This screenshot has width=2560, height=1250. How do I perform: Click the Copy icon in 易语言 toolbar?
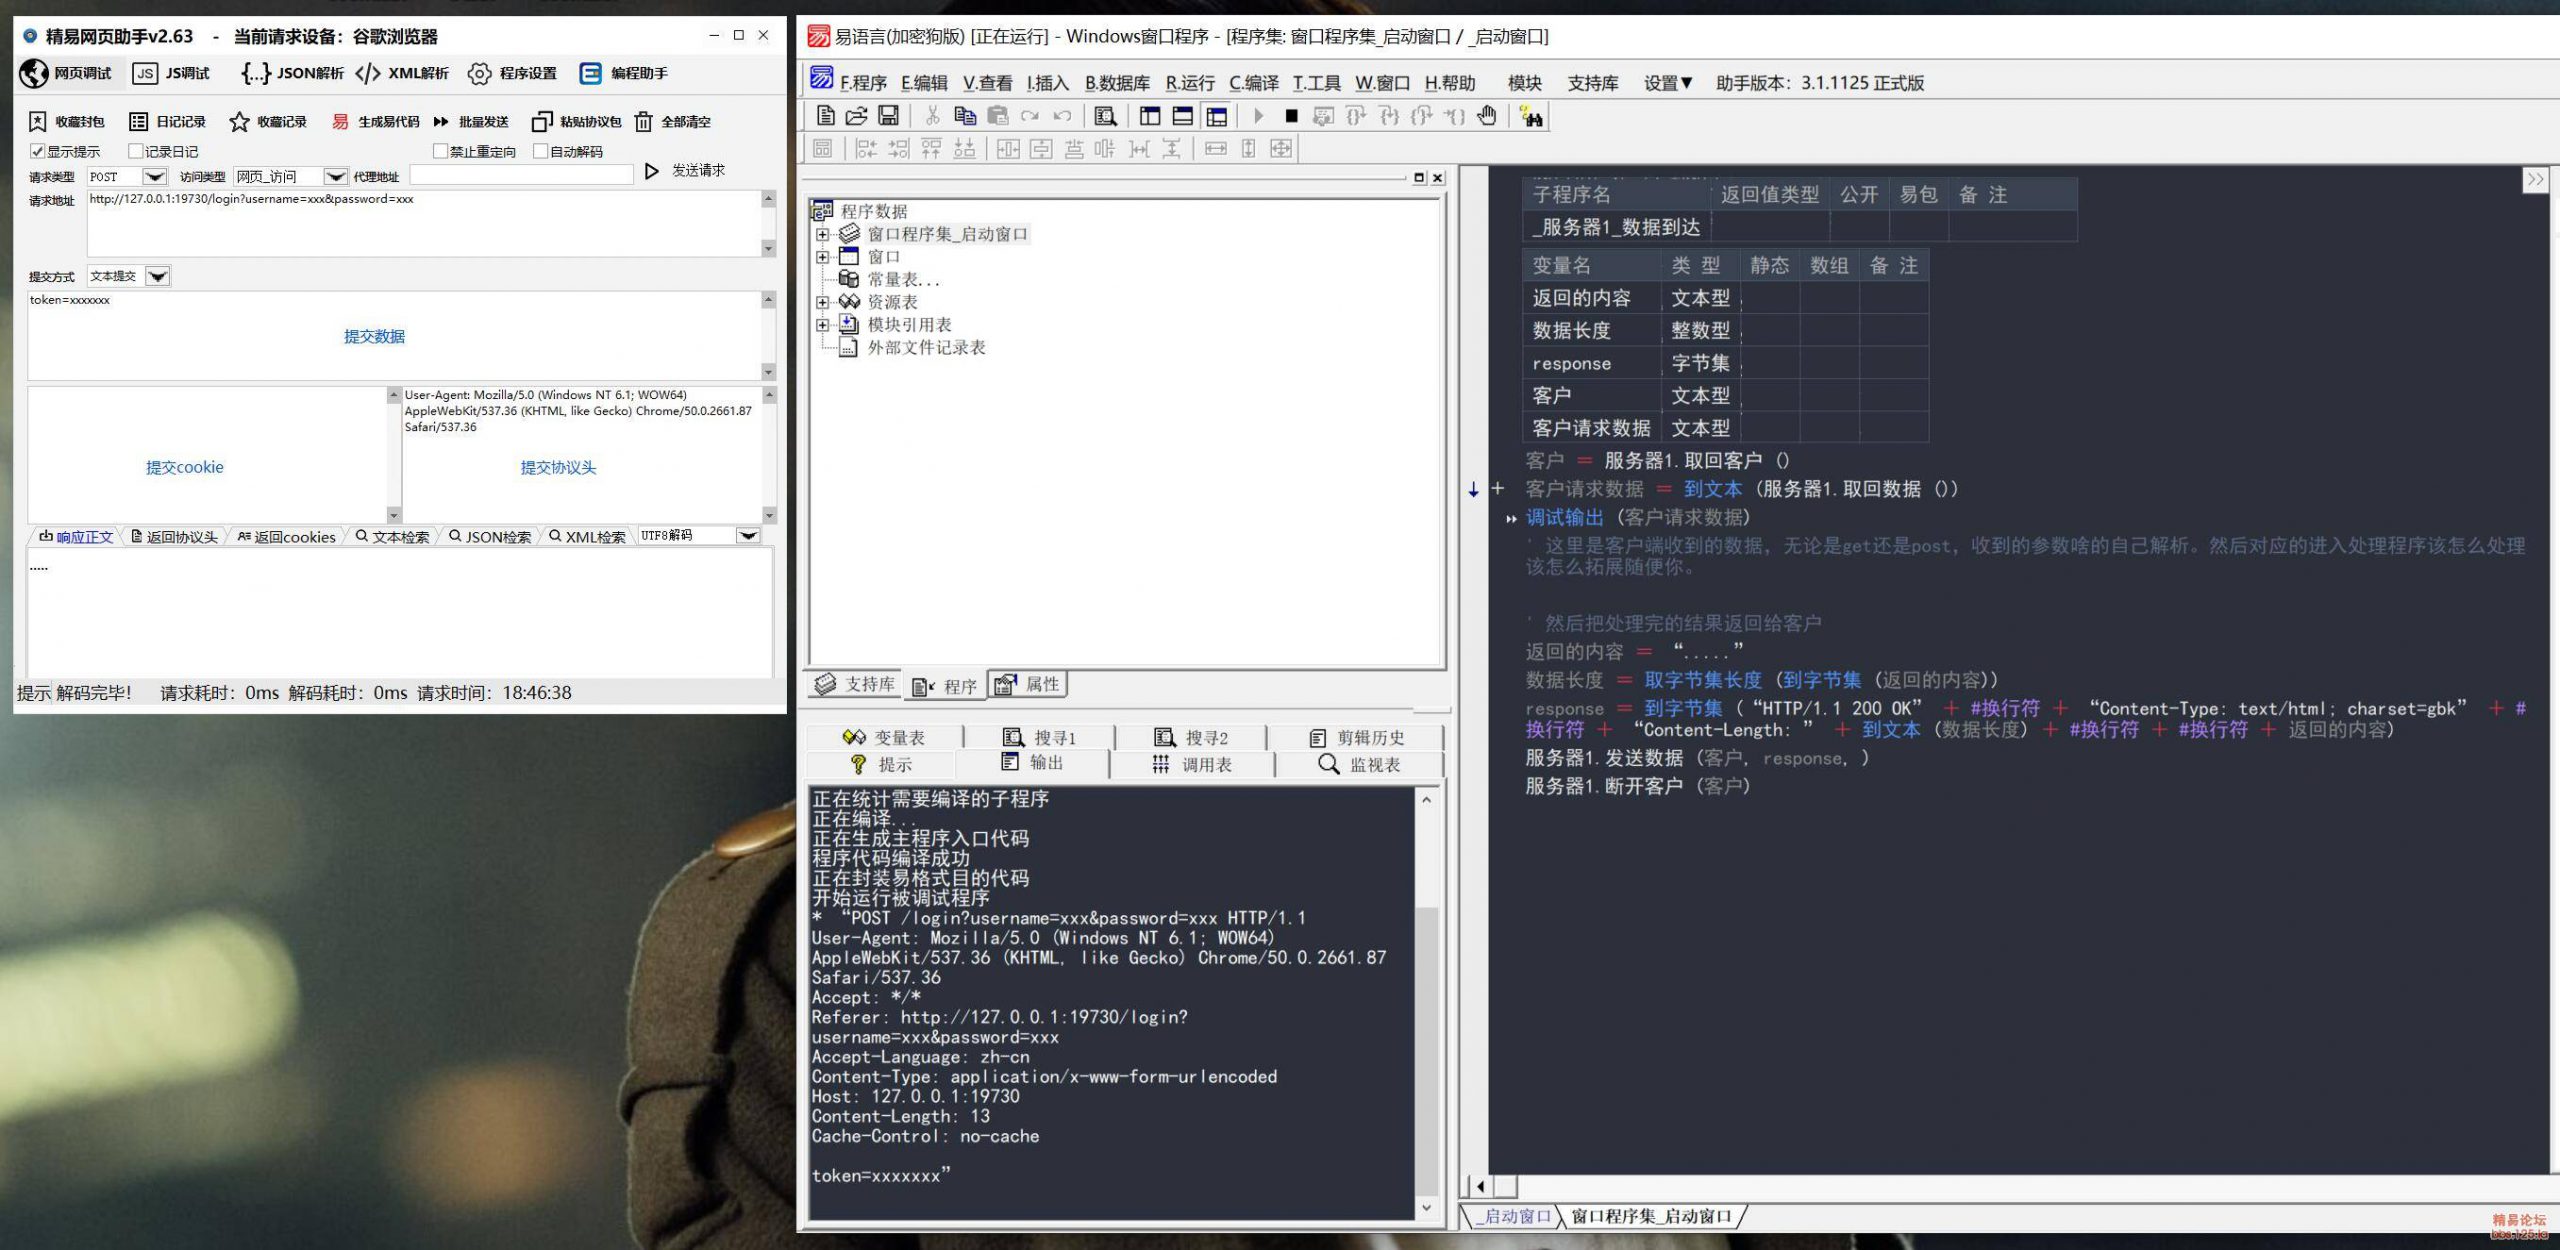pyautogui.click(x=964, y=116)
